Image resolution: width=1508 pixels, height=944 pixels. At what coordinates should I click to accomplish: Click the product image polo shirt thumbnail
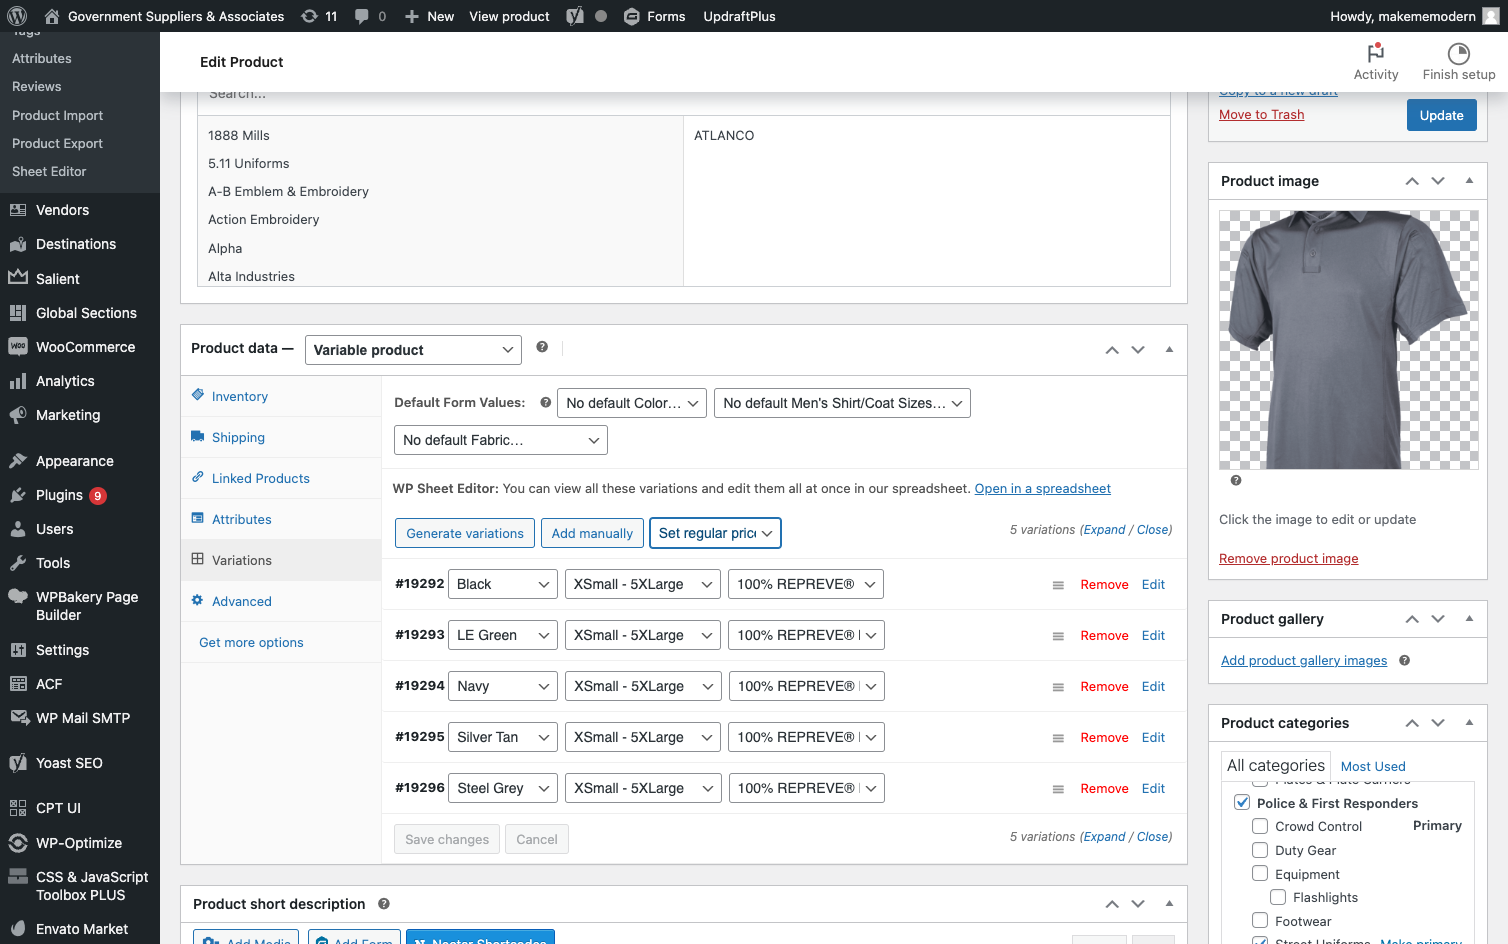[1348, 340]
